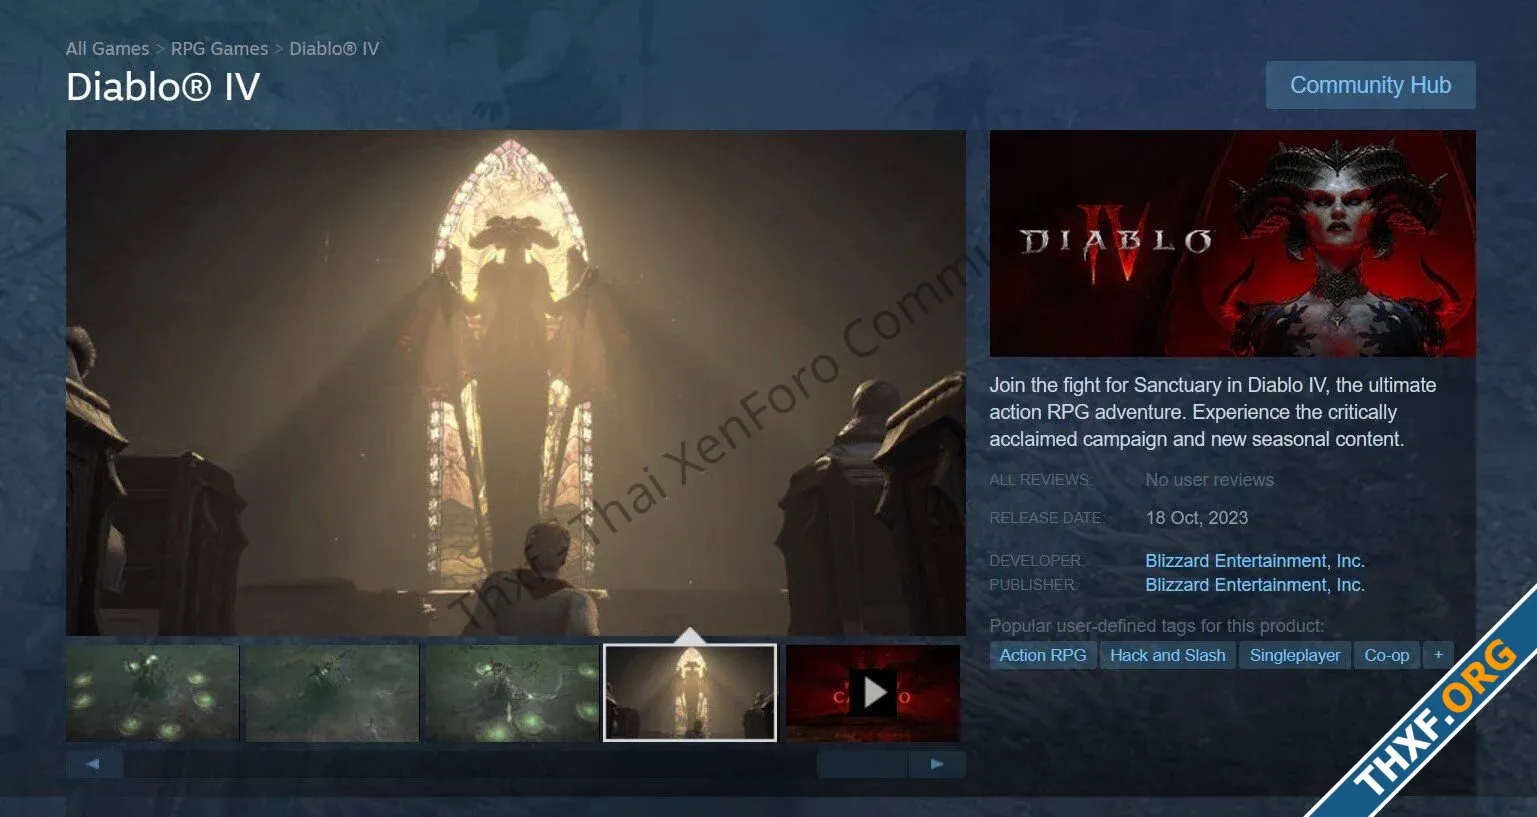
Task: Click the developer Blizzard Entertainment, Inc. link
Action: (x=1254, y=561)
